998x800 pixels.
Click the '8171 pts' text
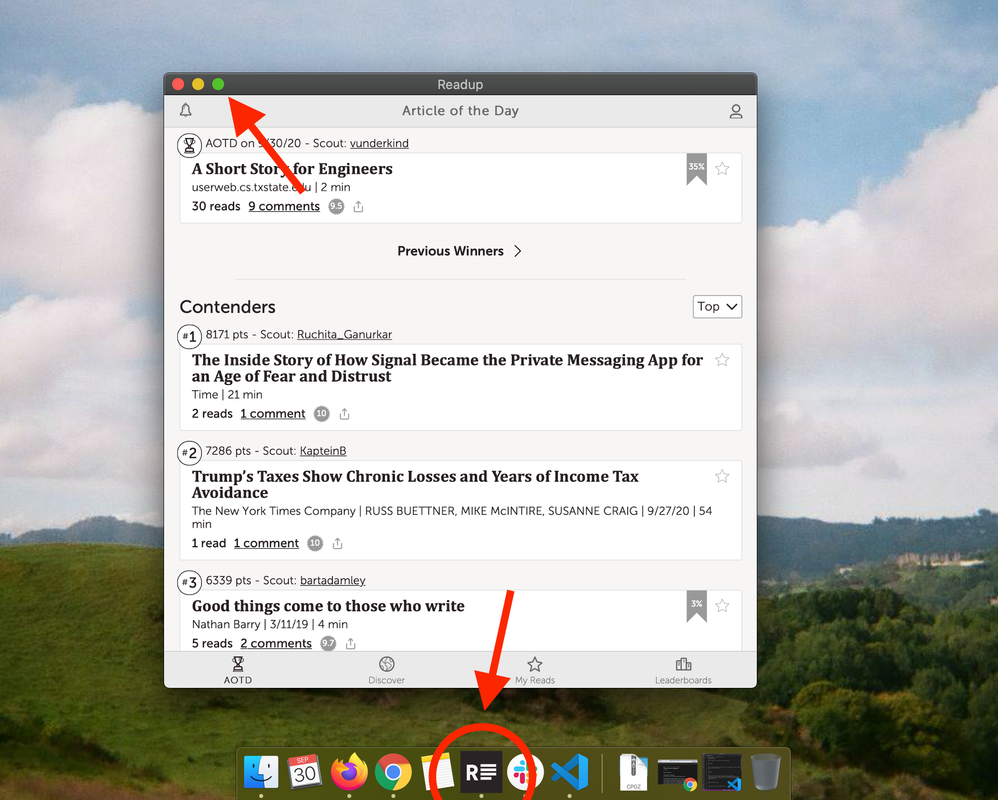coord(227,334)
